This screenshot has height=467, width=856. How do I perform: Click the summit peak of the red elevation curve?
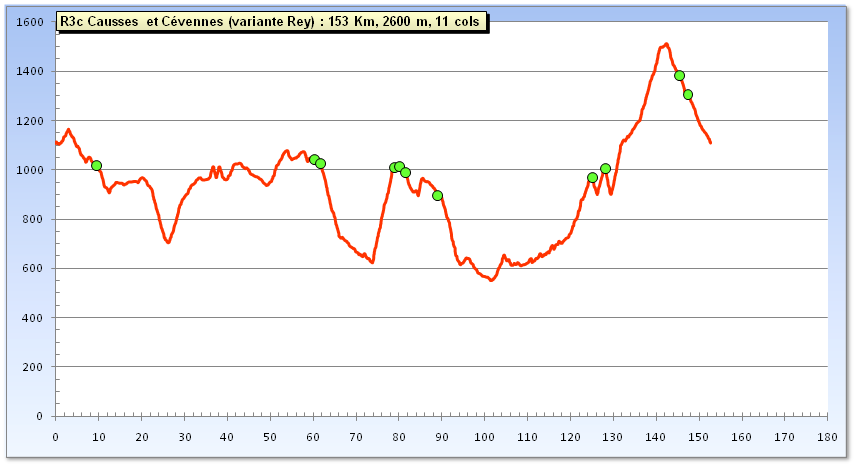[x=666, y=44]
